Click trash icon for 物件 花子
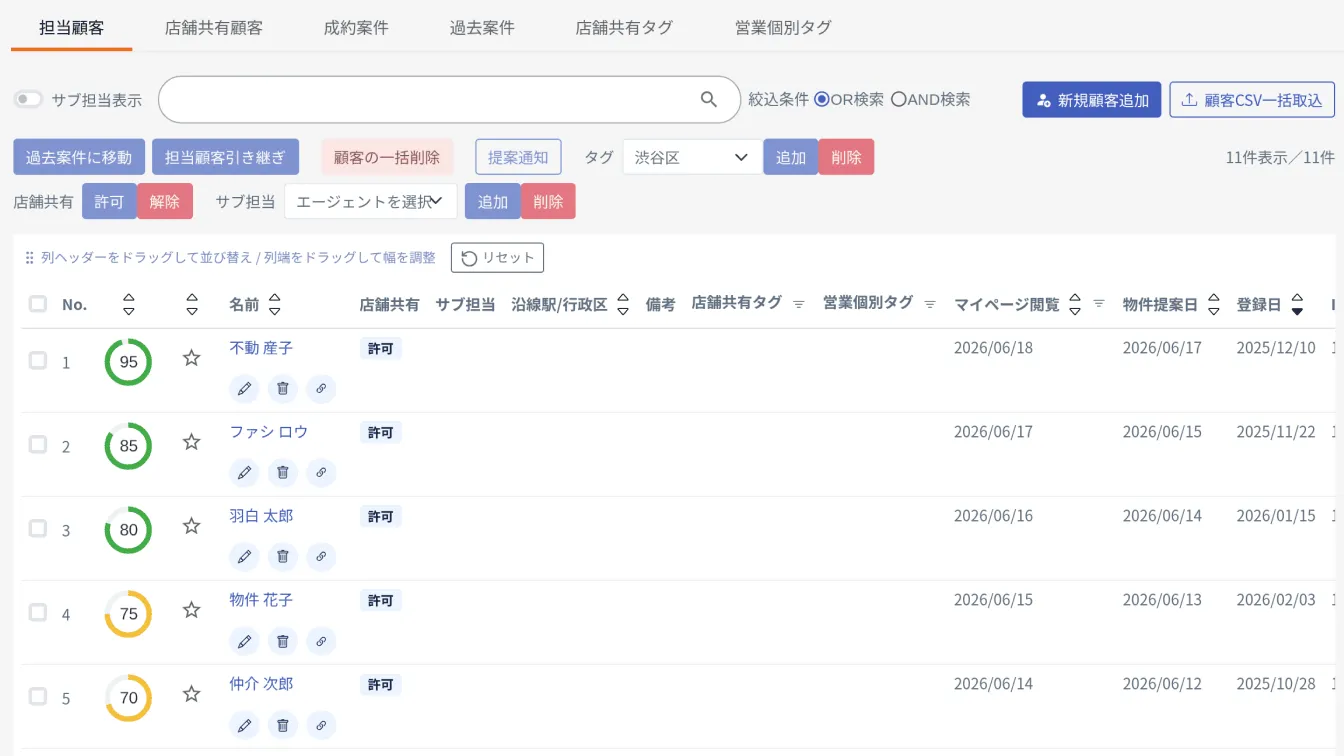The height and width of the screenshot is (756, 1344). [283, 641]
